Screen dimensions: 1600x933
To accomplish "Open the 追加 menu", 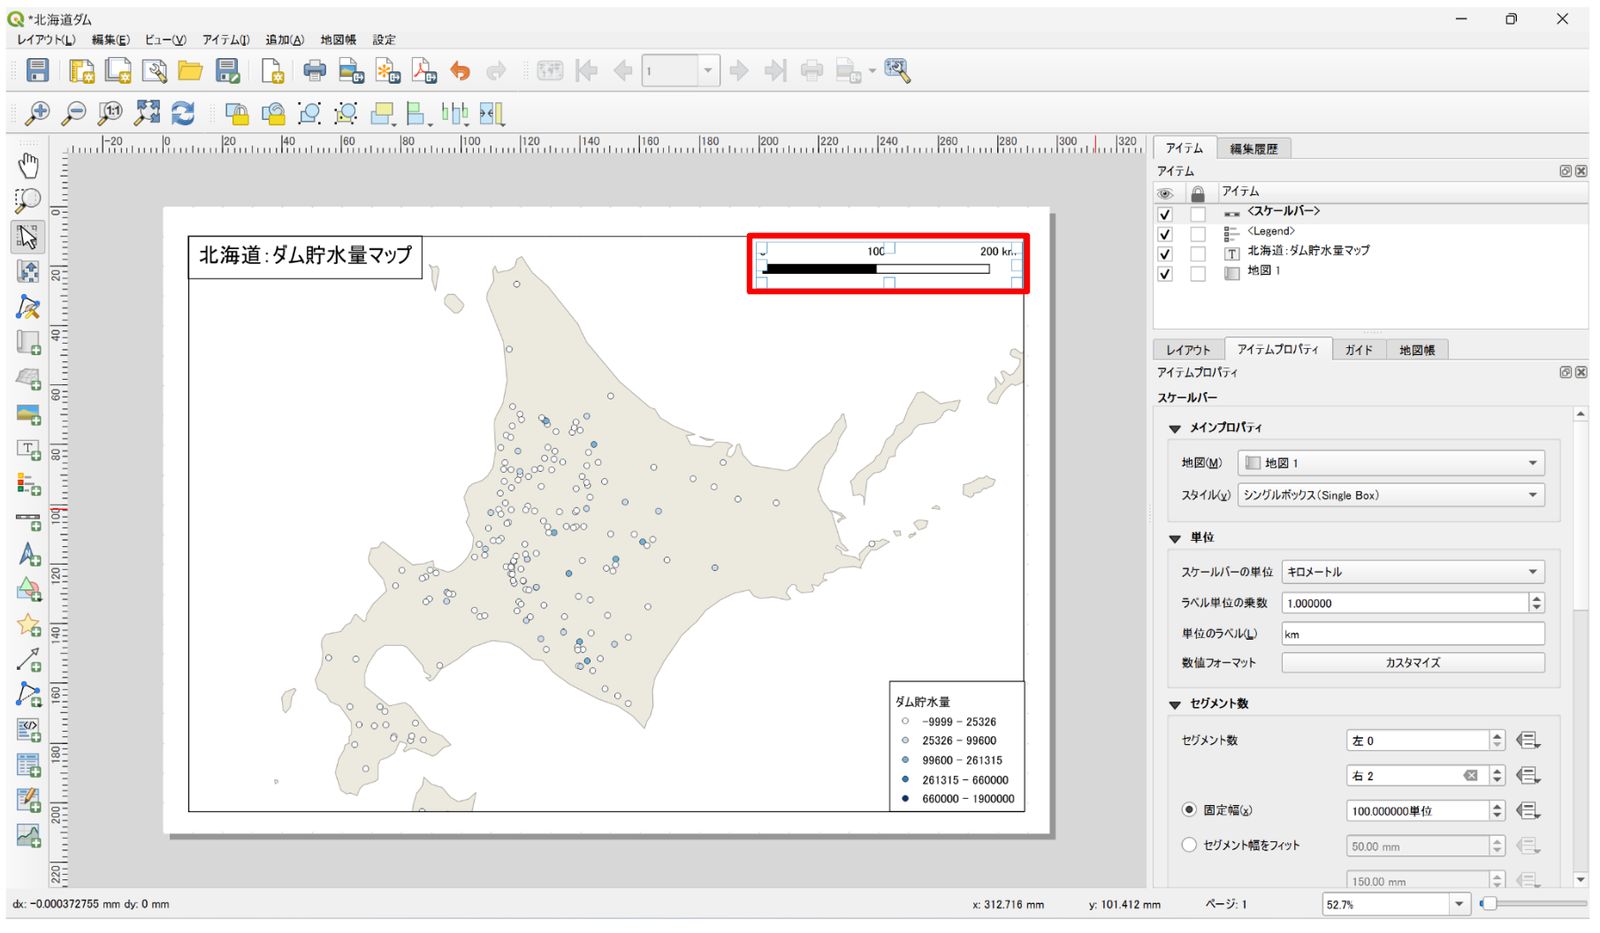I will (x=284, y=40).
